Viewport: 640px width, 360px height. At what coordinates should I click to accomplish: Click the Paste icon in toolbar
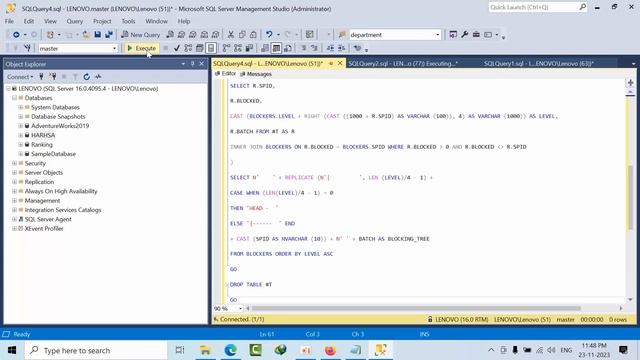[253, 35]
